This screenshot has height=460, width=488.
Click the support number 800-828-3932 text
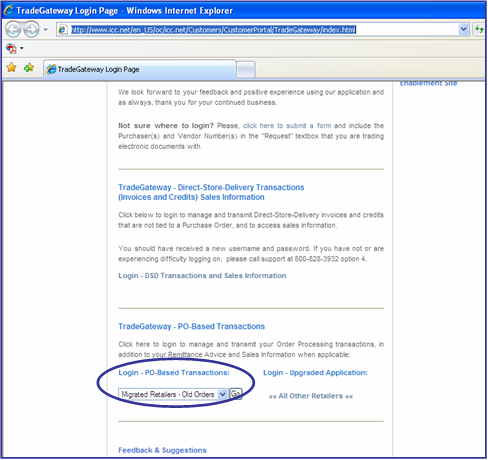316,259
